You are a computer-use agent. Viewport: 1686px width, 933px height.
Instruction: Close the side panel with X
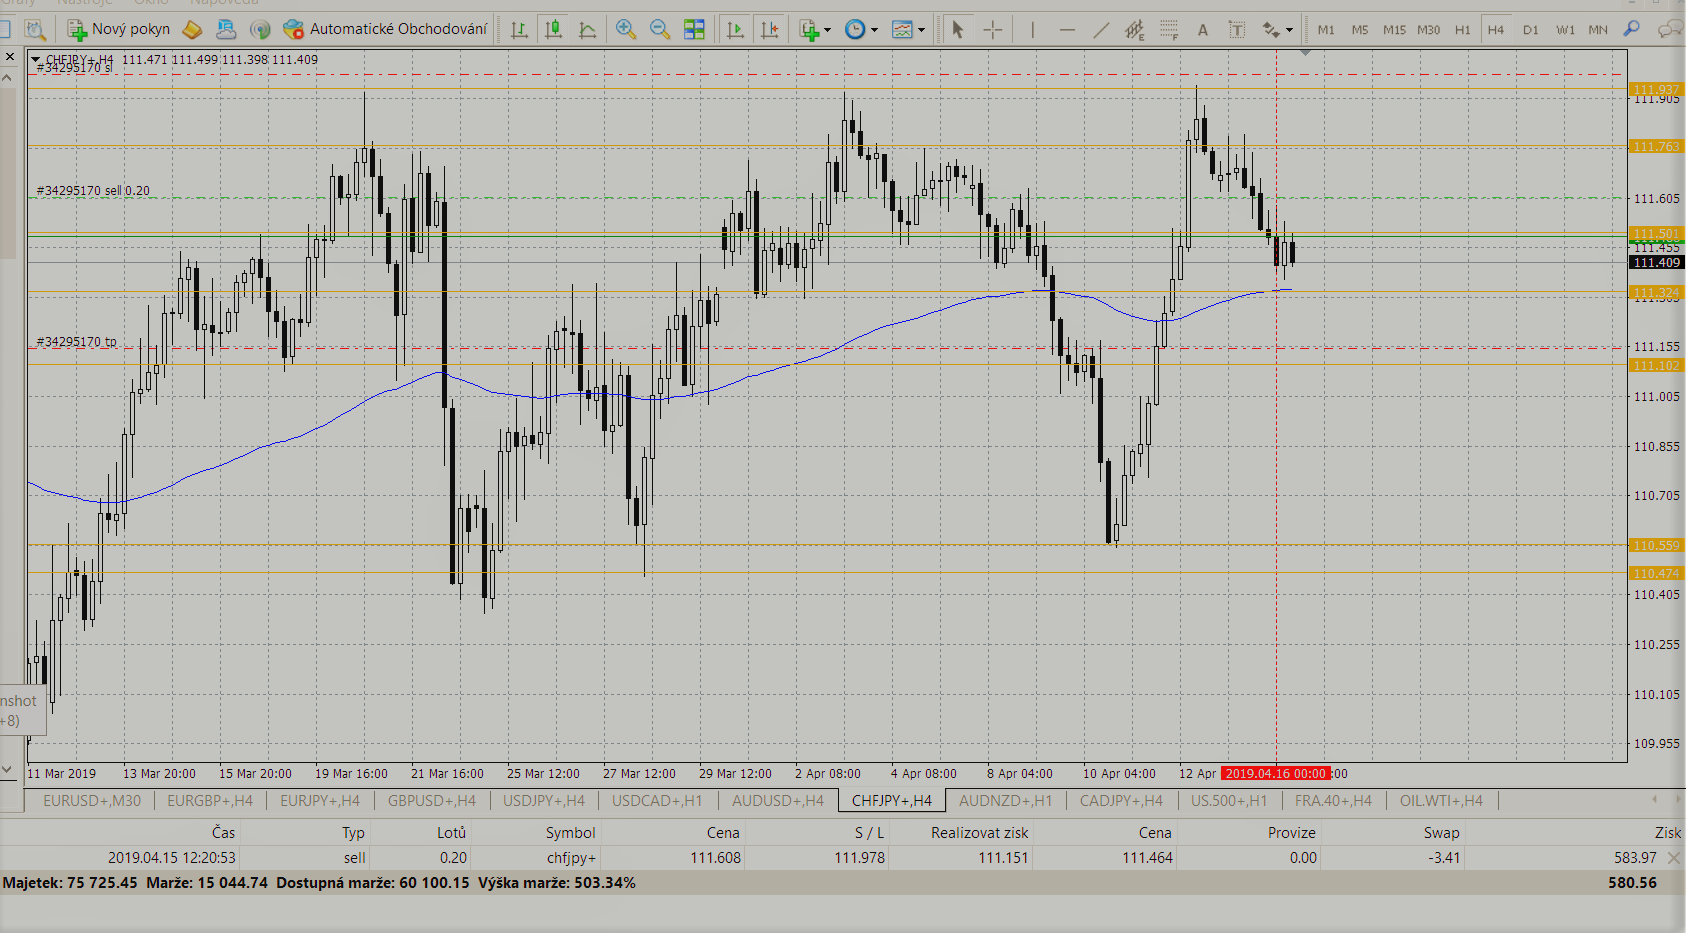point(10,57)
